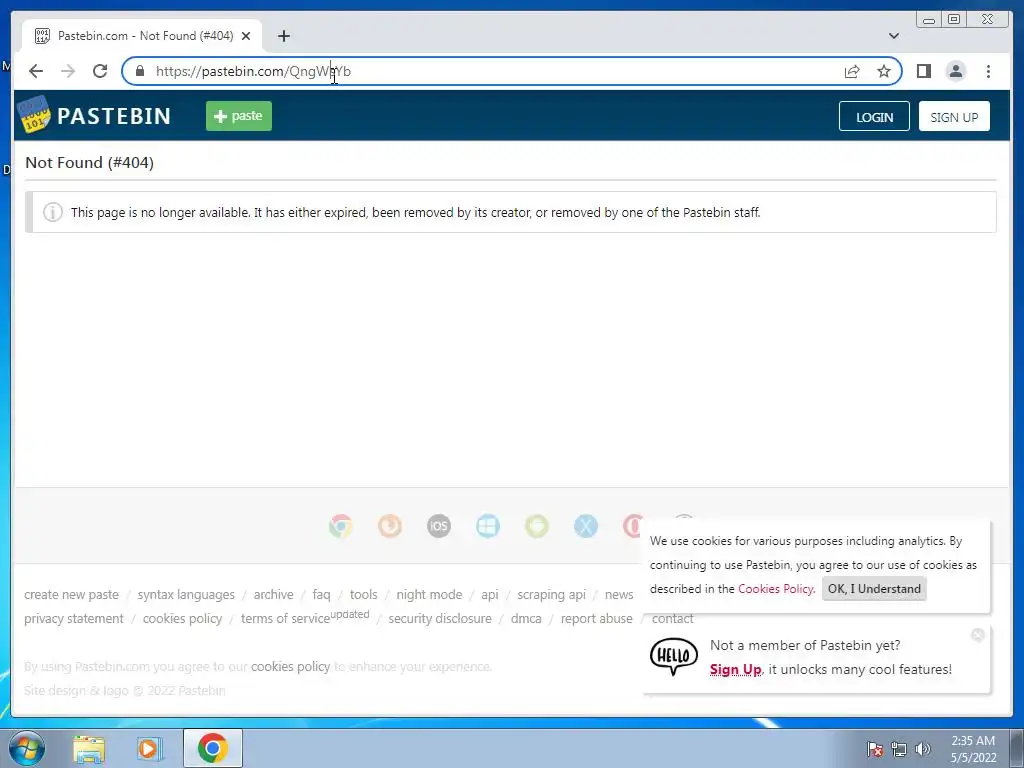Accept cookies with OK, I Understand
This screenshot has height=768, width=1024.
coord(874,588)
